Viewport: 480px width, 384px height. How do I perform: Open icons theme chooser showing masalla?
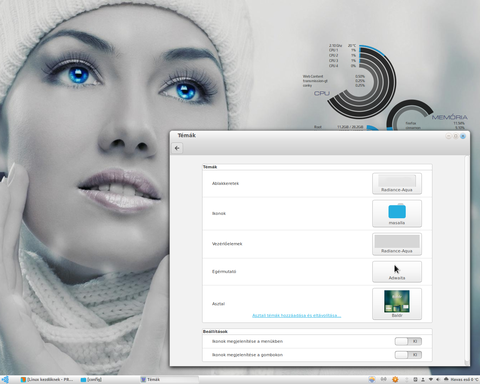[397, 213]
